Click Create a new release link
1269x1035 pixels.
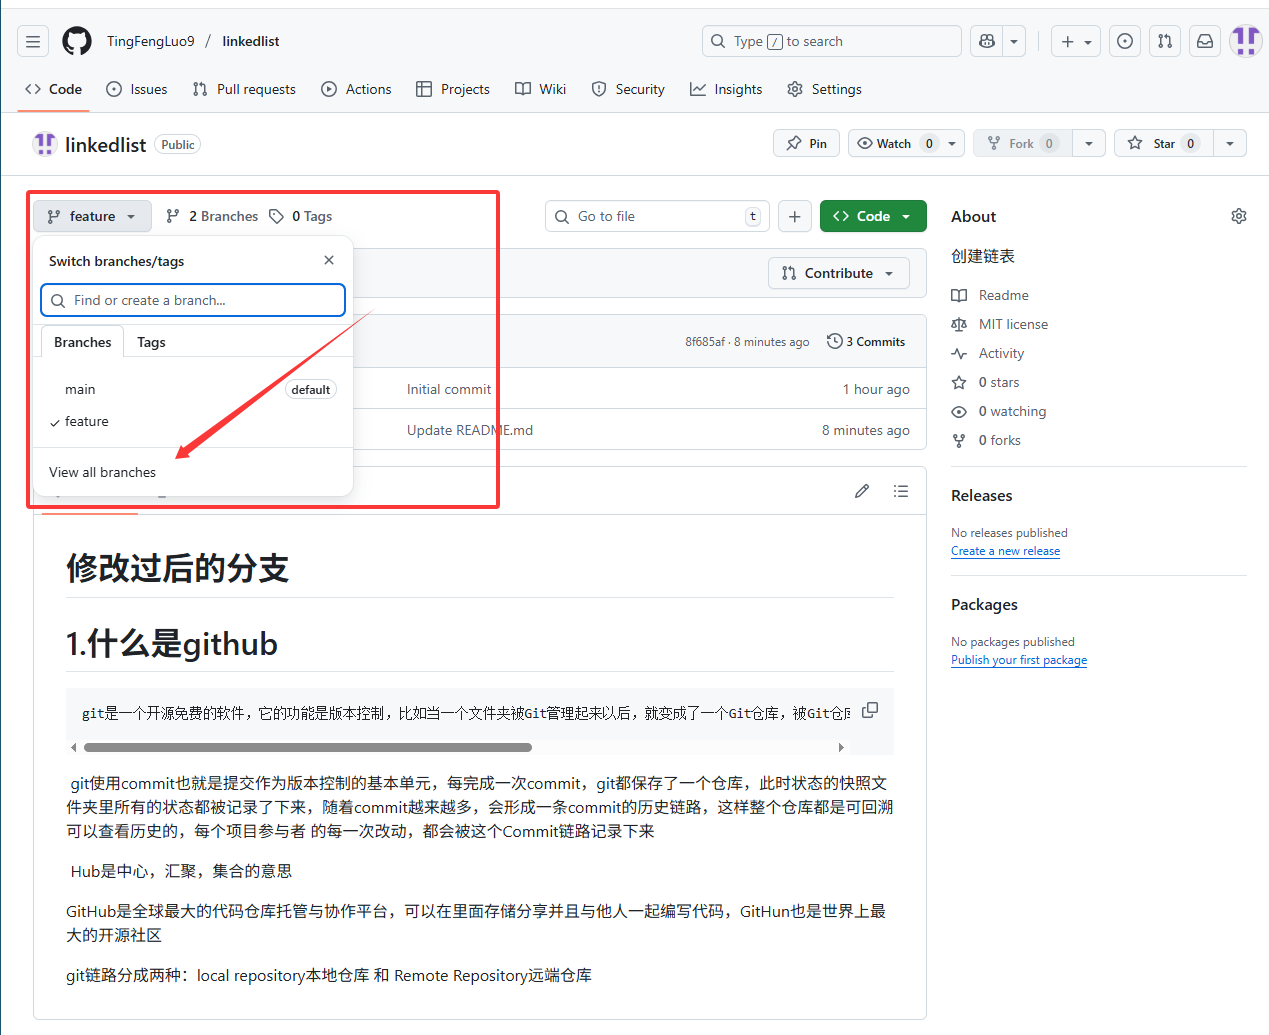1005,551
